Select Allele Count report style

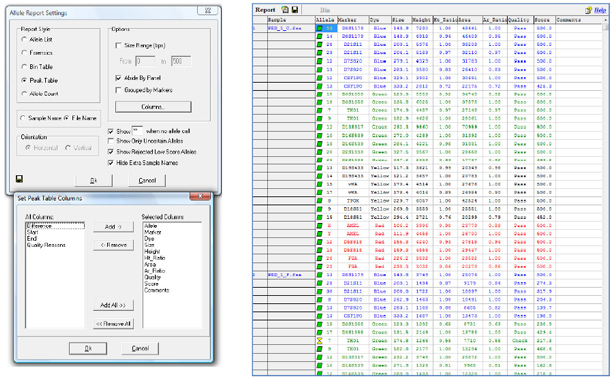click(24, 93)
